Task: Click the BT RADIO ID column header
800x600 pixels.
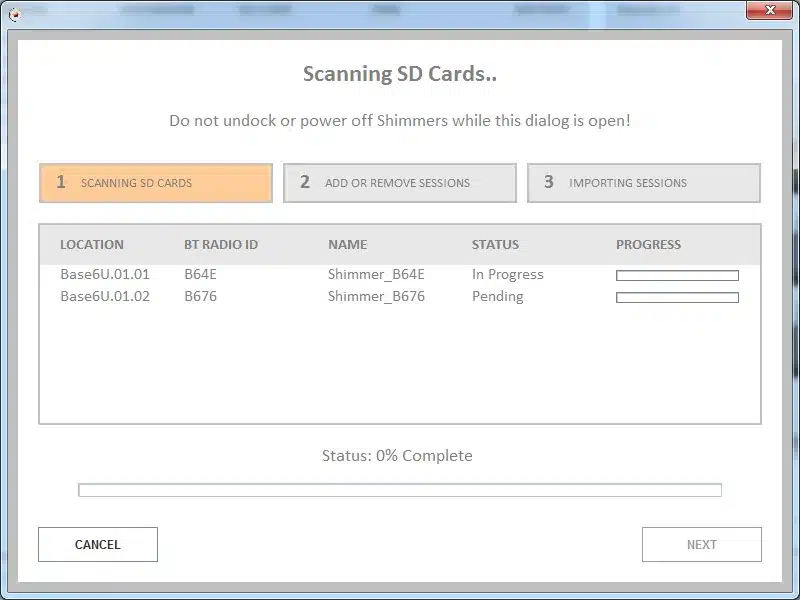Action: click(x=221, y=244)
